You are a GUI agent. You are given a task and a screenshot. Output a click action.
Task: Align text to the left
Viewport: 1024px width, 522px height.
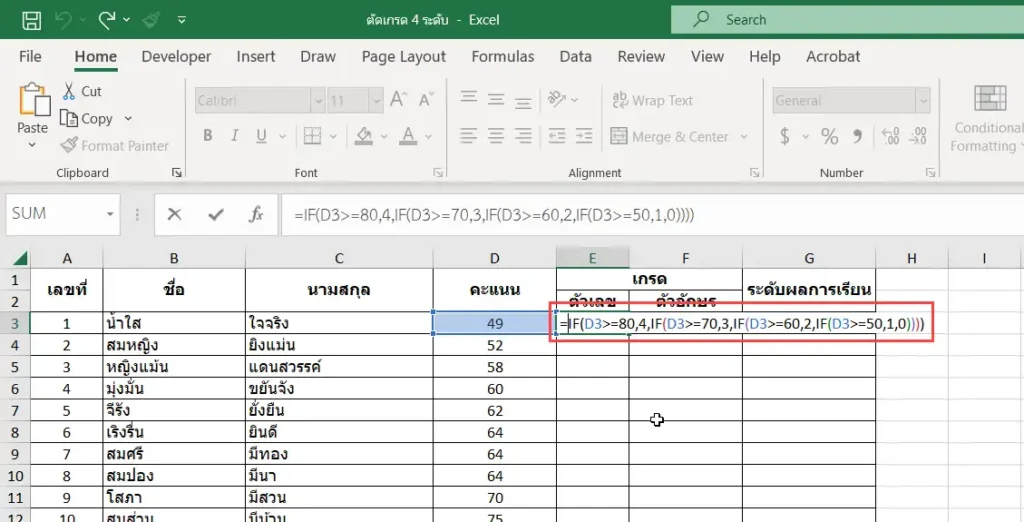pyautogui.click(x=469, y=136)
